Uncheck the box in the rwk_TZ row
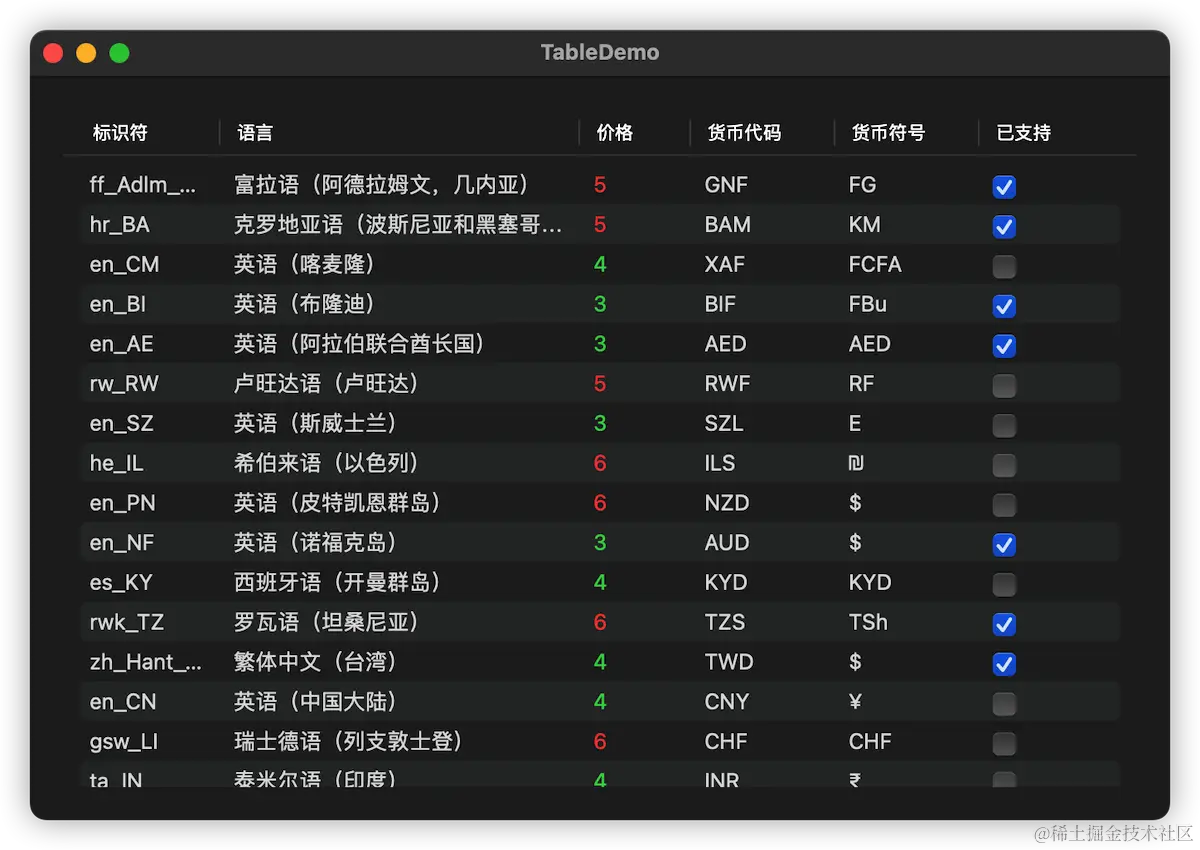This screenshot has height=850, width=1200. (1004, 624)
